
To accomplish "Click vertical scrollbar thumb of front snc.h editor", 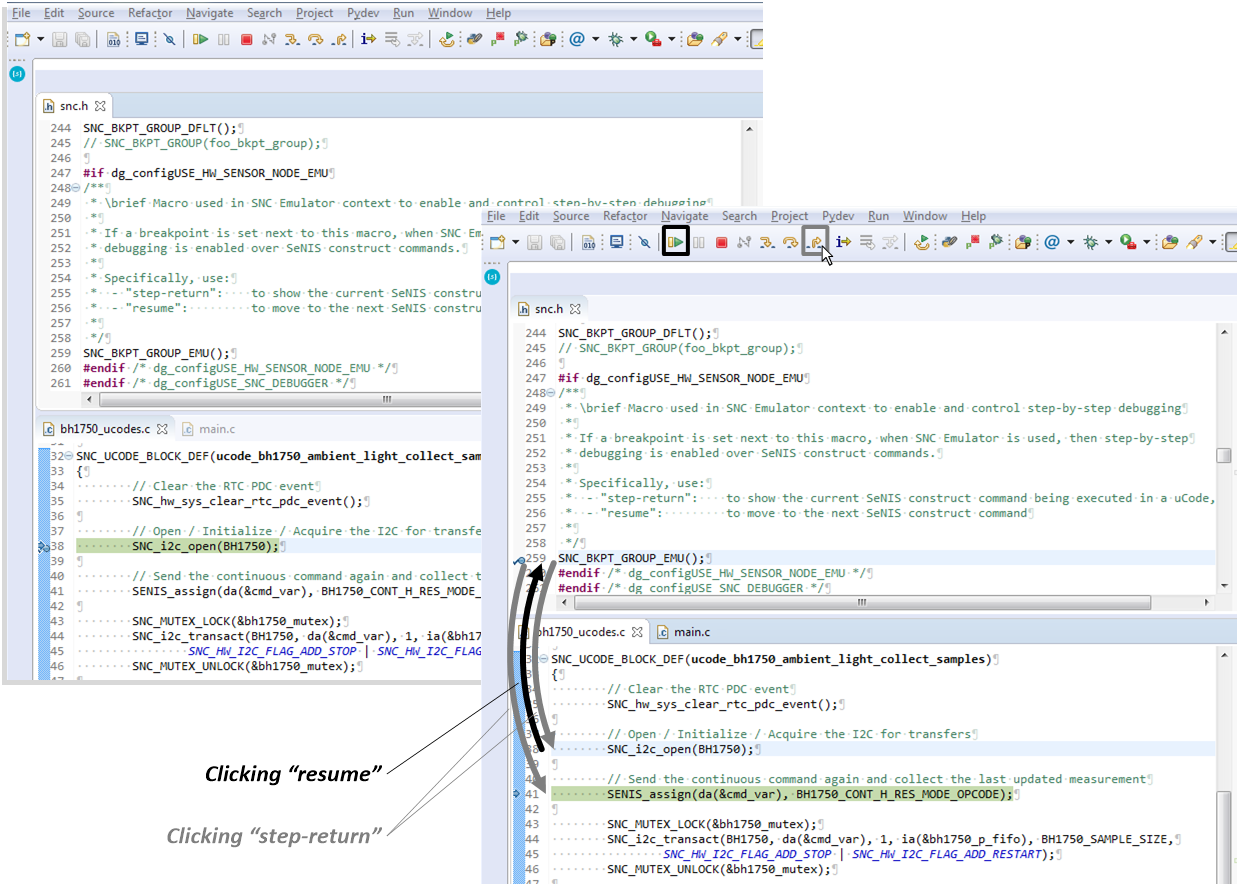I will click(1224, 455).
